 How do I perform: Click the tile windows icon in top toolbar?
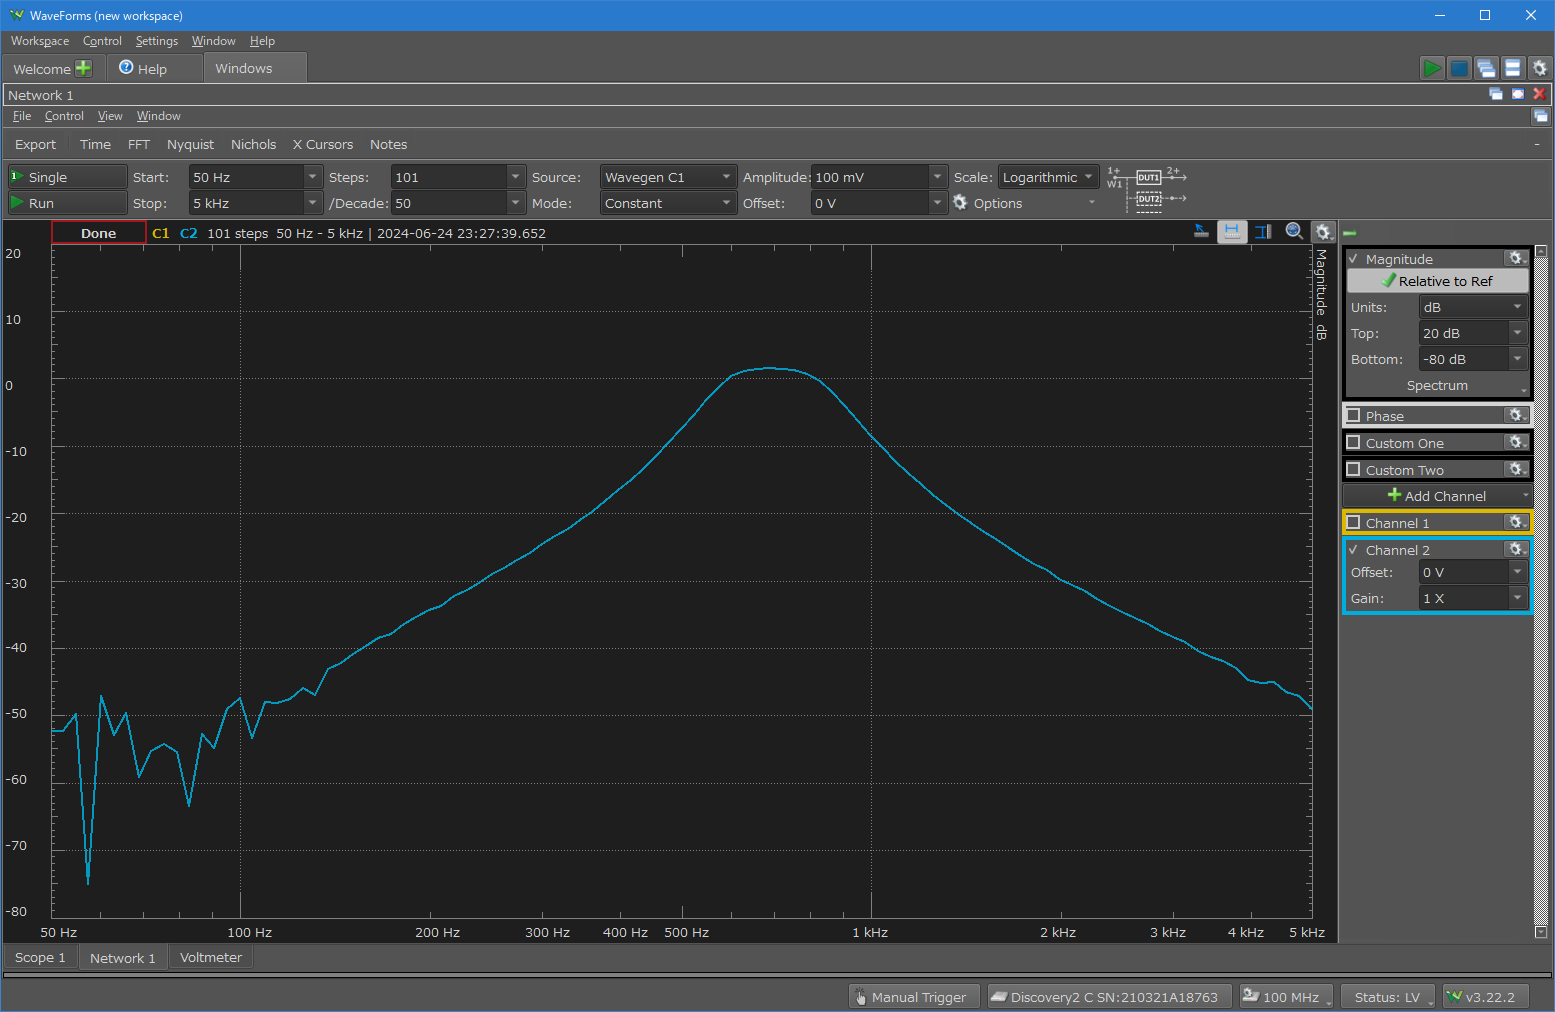pyautogui.click(x=1513, y=68)
